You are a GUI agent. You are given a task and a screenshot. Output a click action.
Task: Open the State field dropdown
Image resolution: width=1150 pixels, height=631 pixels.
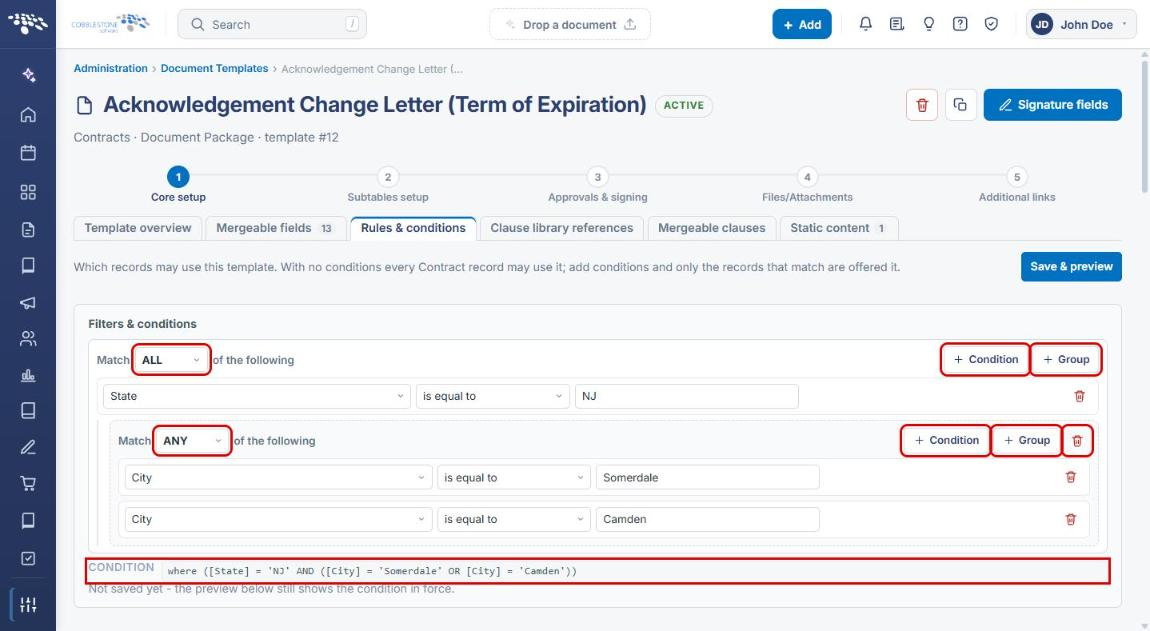pos(257,396)
